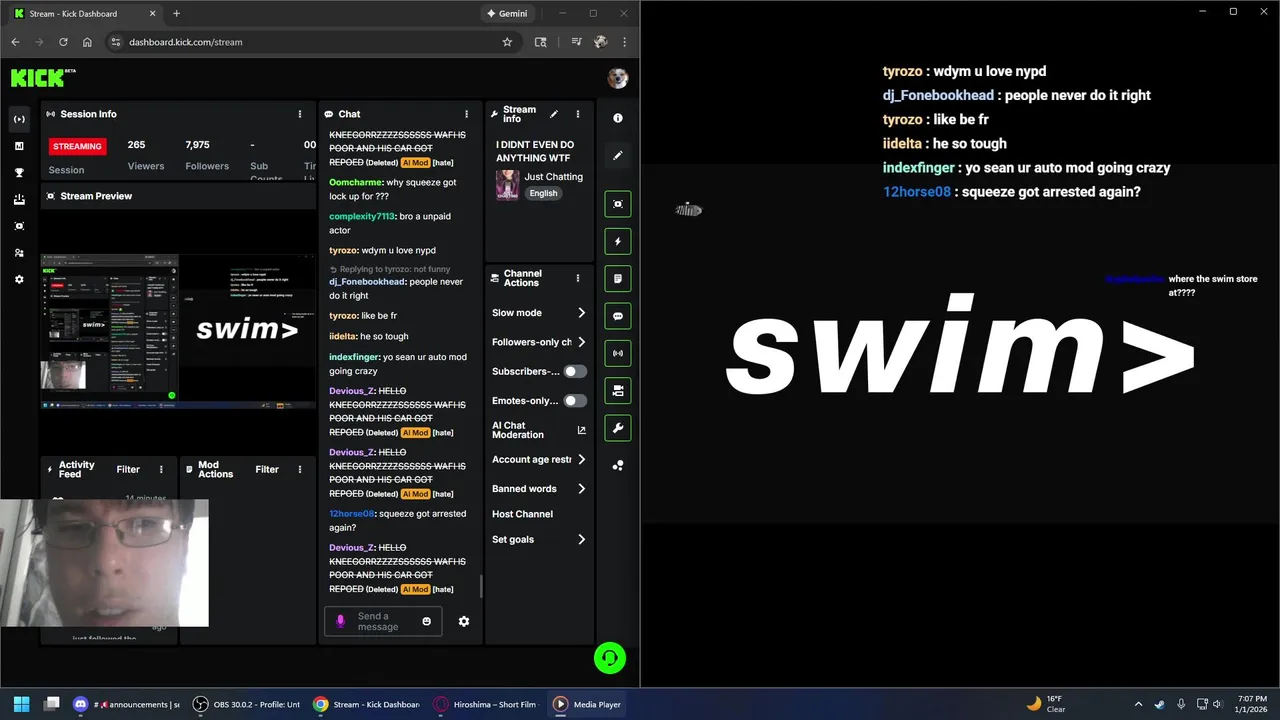Click Just Chatting category link
1280x720 pixels.
(554, 177)
